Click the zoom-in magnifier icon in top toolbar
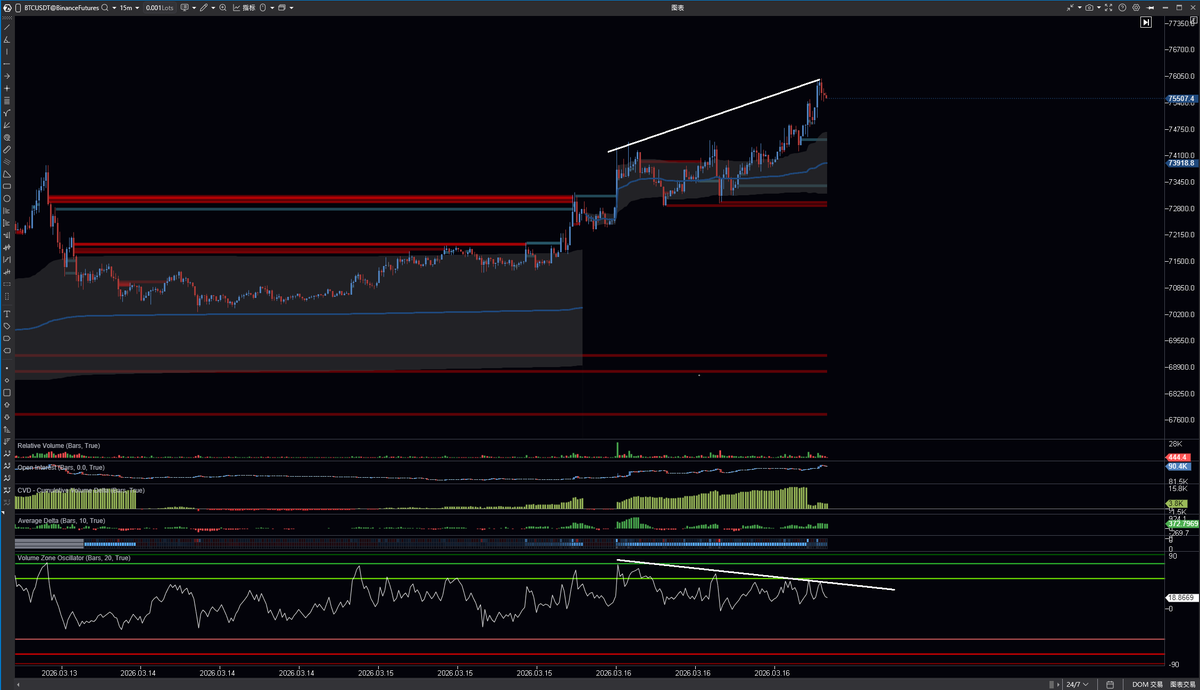 click(x=223, y=7)
